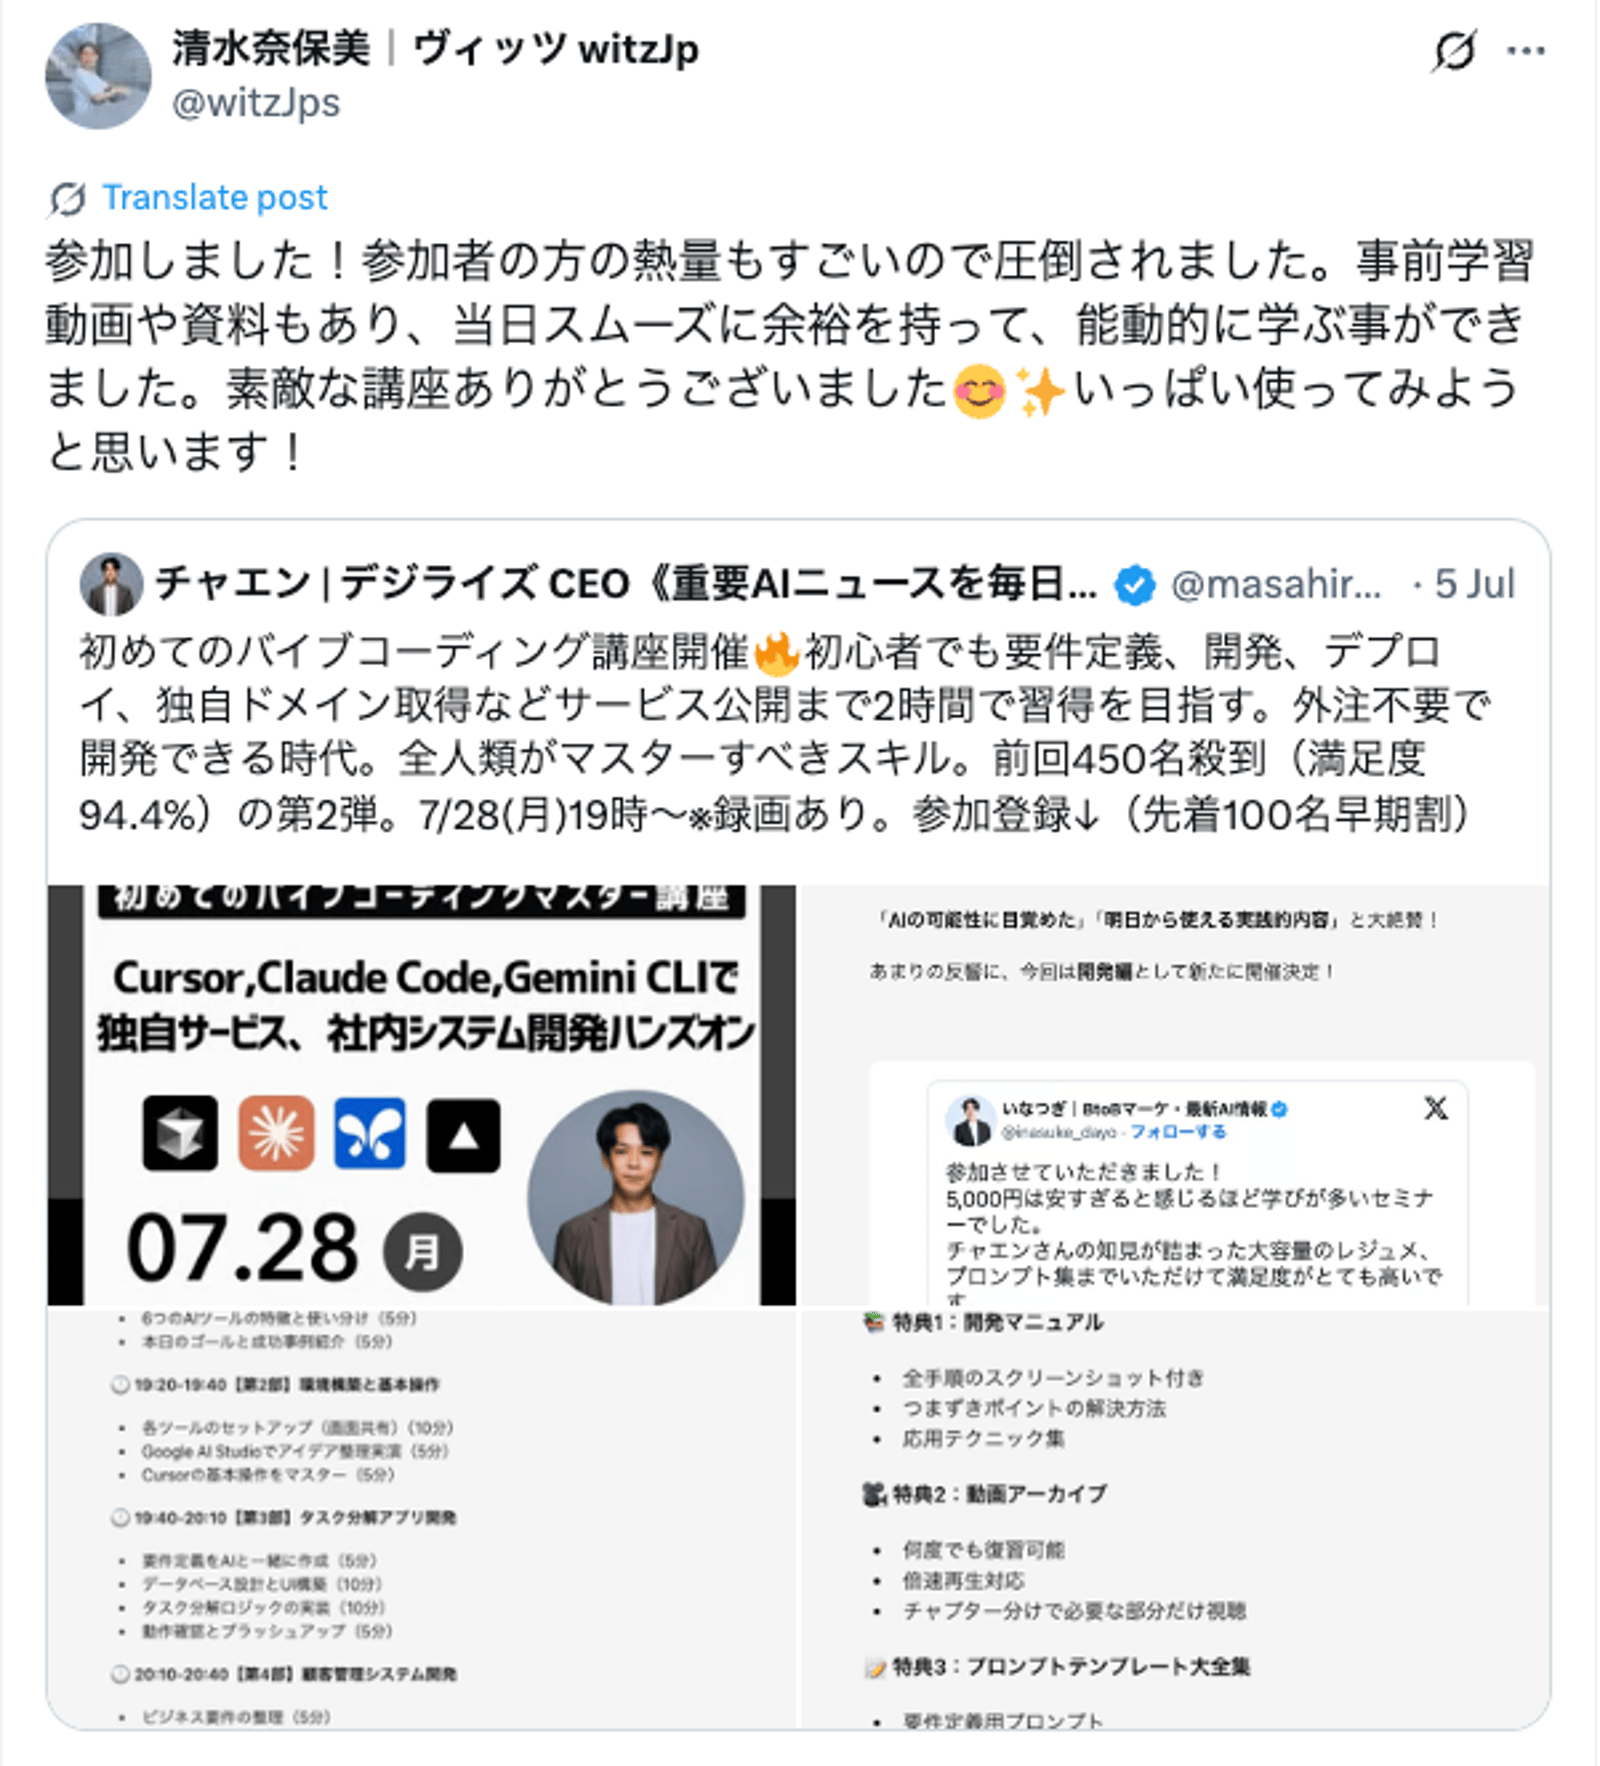
Task: Open the top-right testimonial image
Action: coord(1175,1094)
